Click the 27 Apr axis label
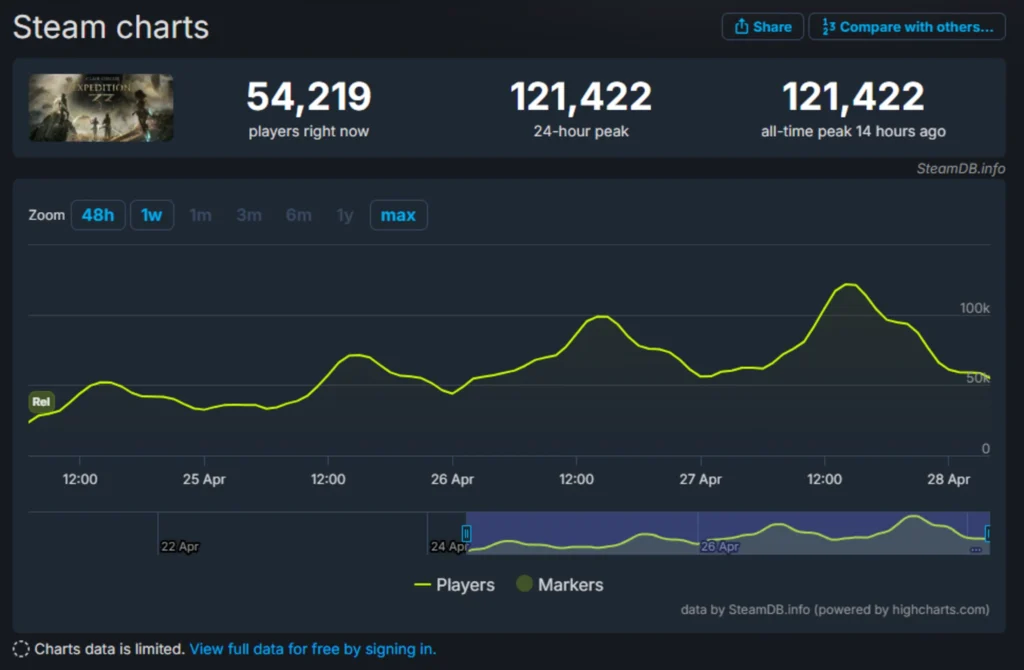The width and height of the screenshot is (1024, 670). (700, 479)
